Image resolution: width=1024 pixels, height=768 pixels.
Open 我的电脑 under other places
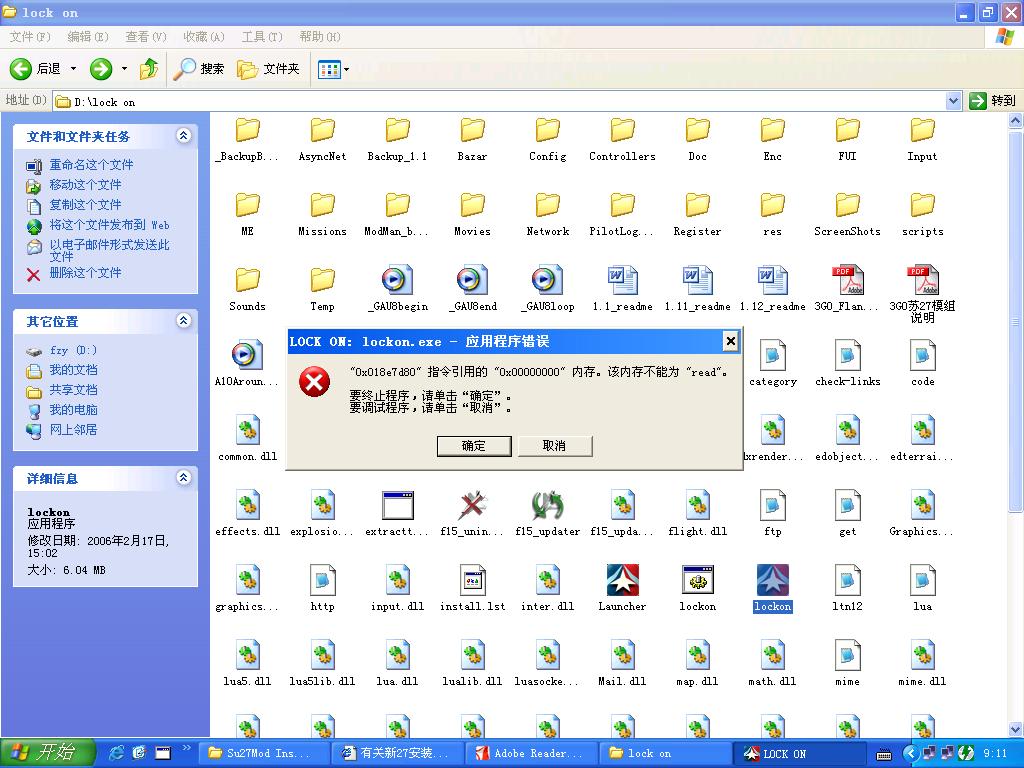[x=73, y=410]
